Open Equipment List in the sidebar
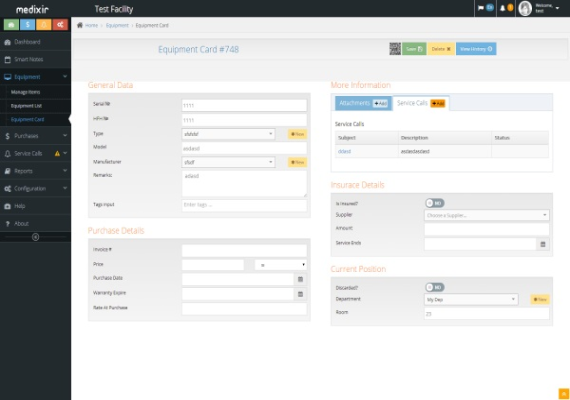This screenshot has width=570, height=400. click(26, 106)
